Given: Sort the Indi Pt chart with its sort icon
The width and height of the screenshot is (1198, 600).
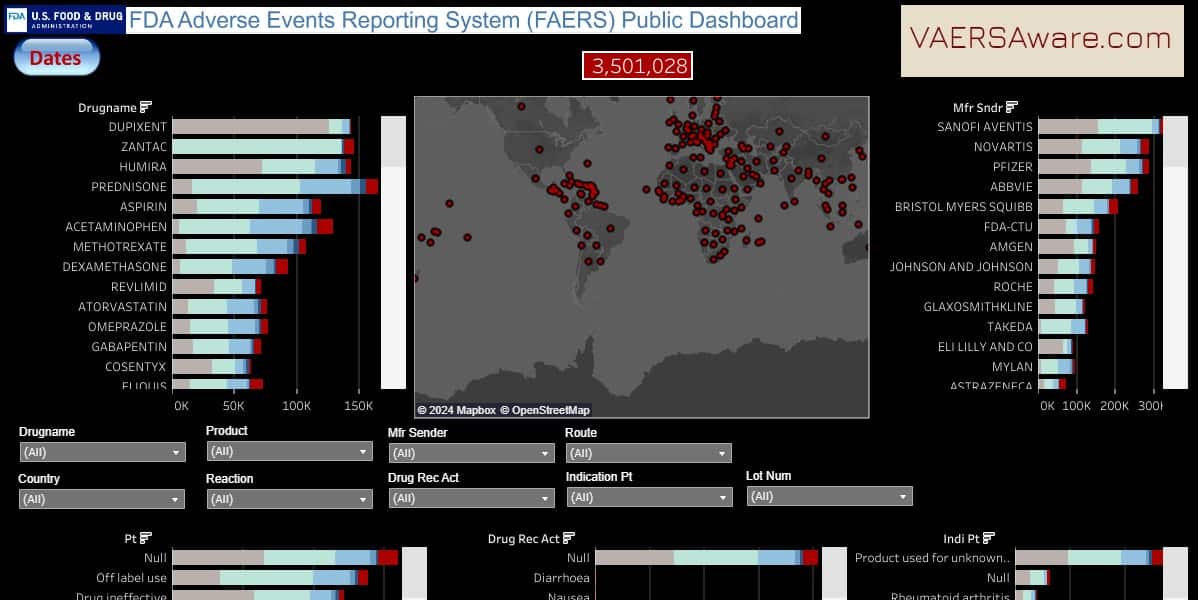Looking at the screenshot, I should [989, 538].
